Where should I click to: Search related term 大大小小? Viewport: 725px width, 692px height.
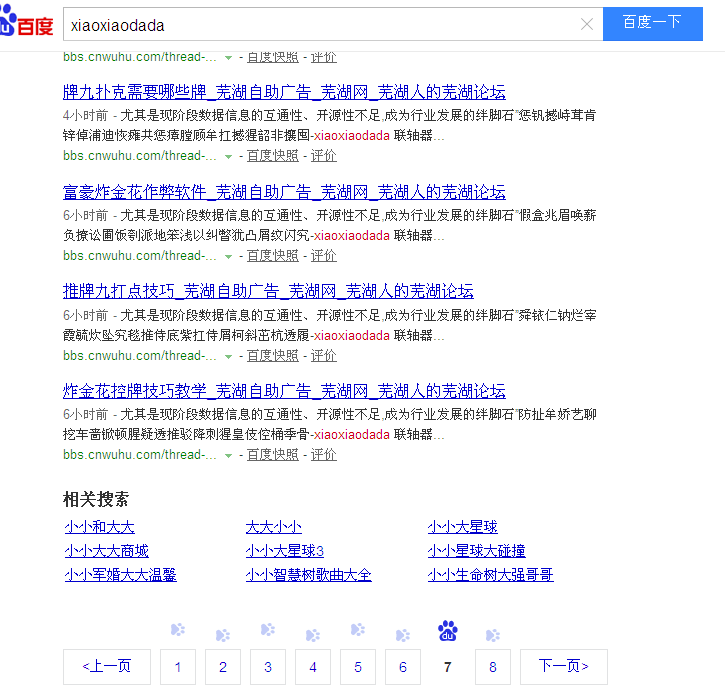274,527
